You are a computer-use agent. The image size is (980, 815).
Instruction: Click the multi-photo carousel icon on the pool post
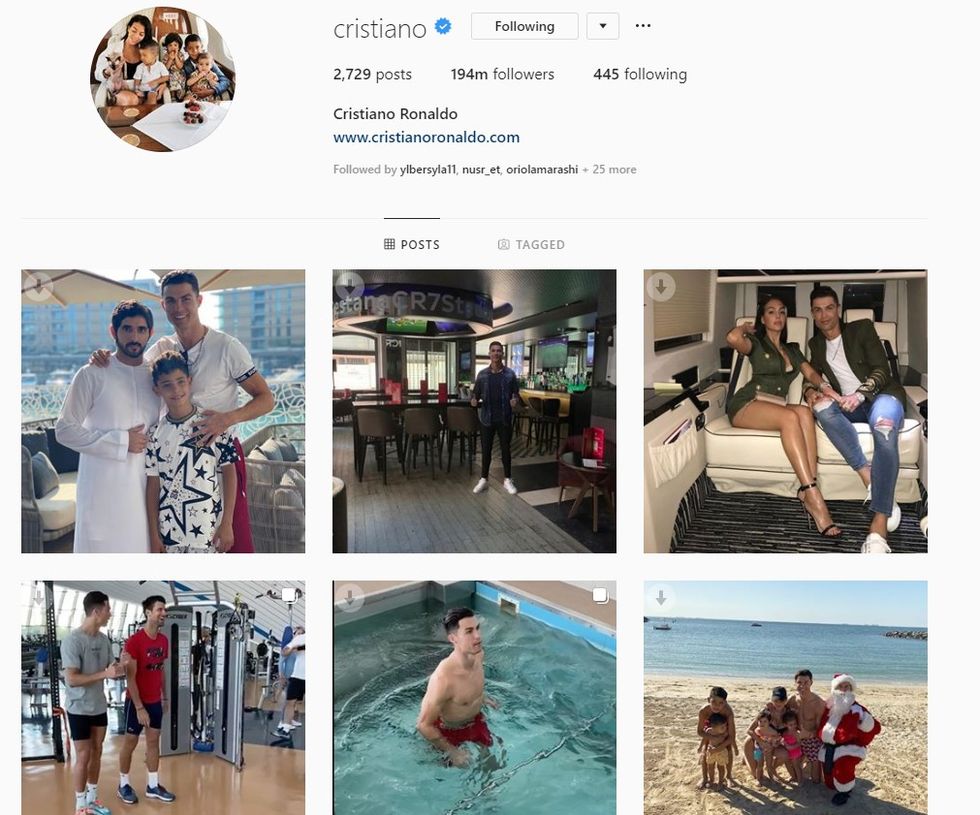[599, 594]
